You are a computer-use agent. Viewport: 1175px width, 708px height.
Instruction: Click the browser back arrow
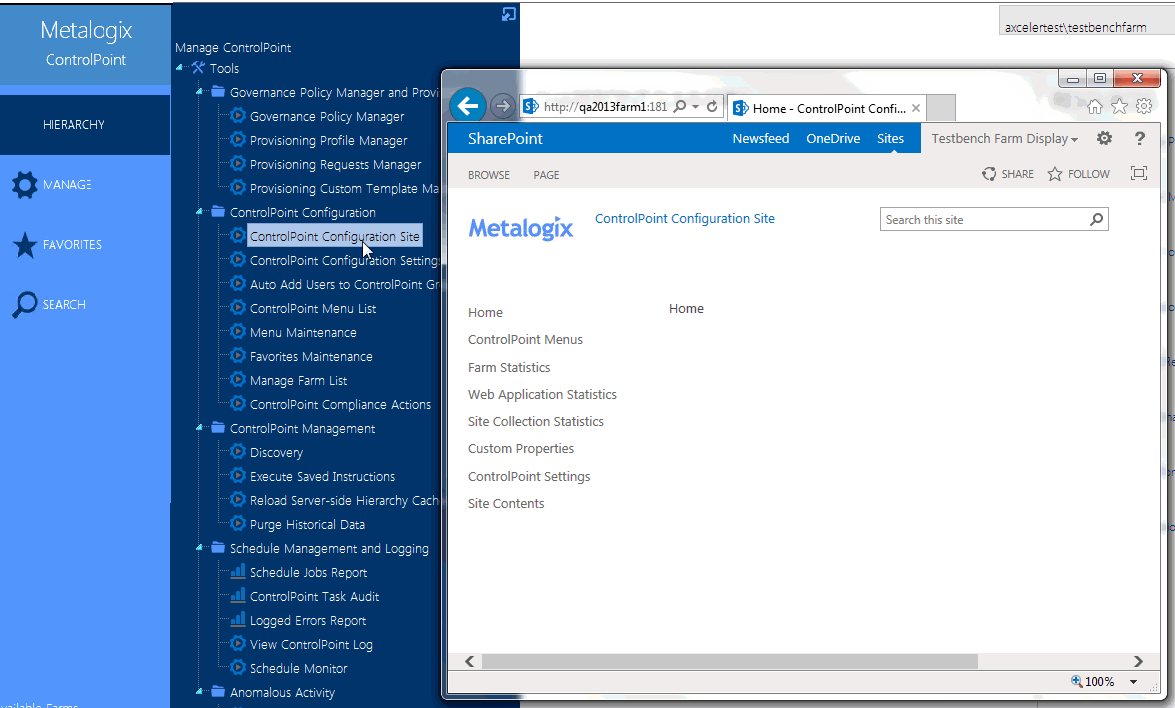[x=468, y=105]
